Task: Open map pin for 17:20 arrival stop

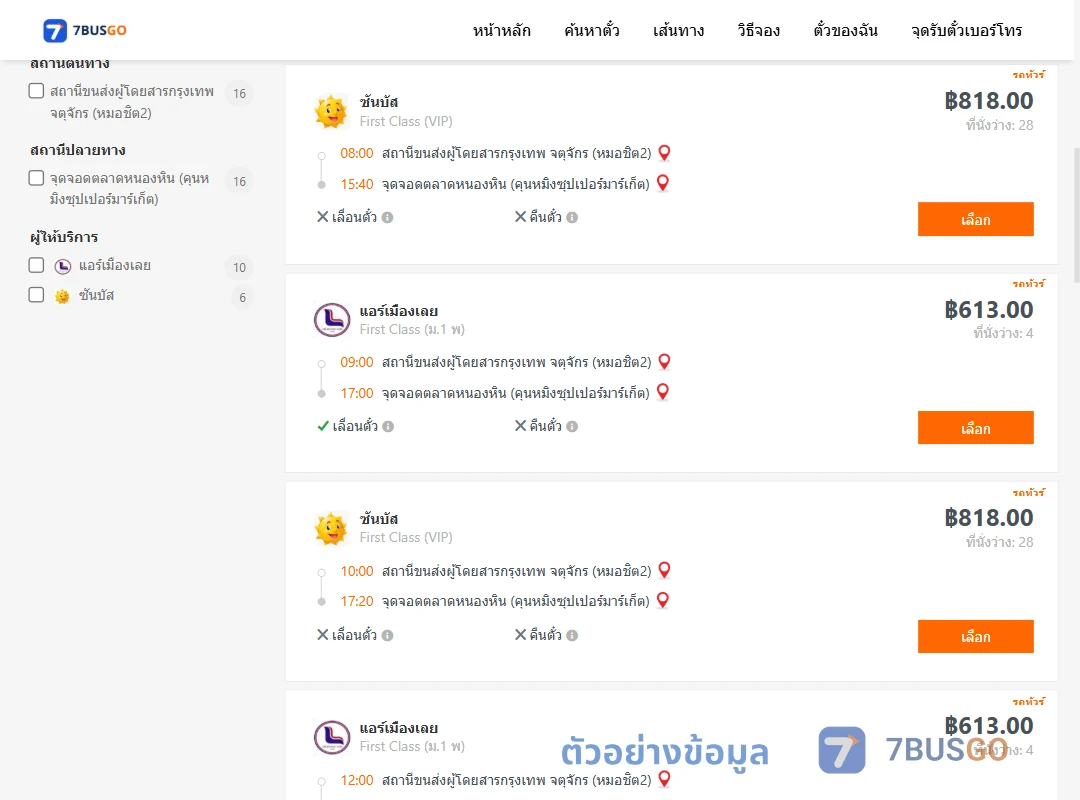Action: 663,600
